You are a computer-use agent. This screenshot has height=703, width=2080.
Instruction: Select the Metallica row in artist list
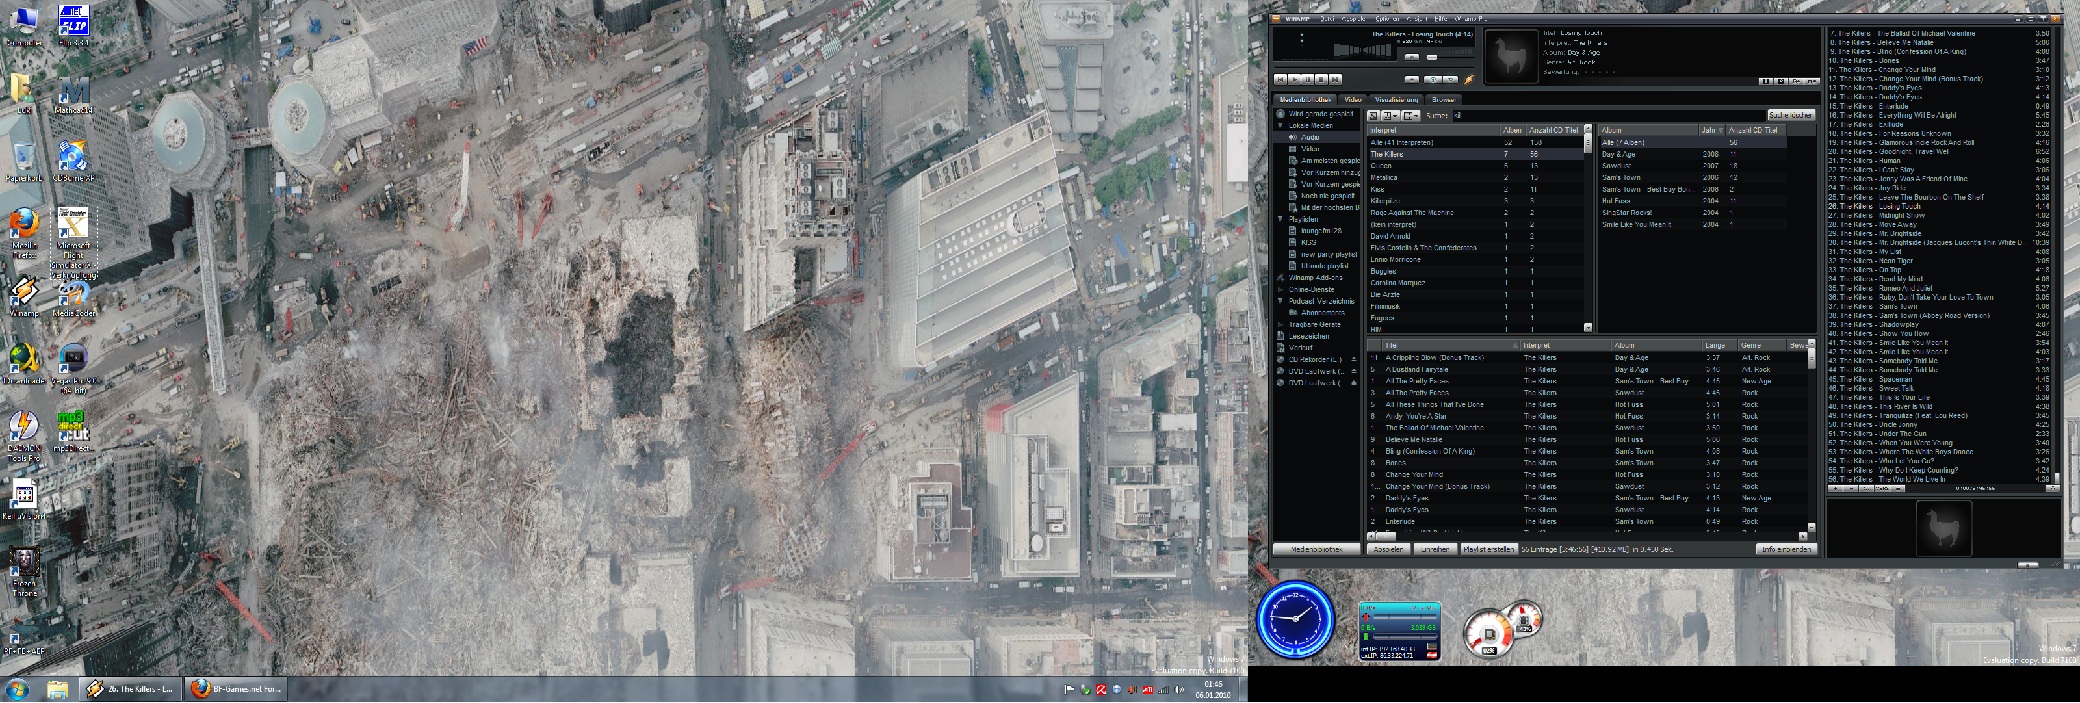pyautogui.click(x=1475, y=178)
